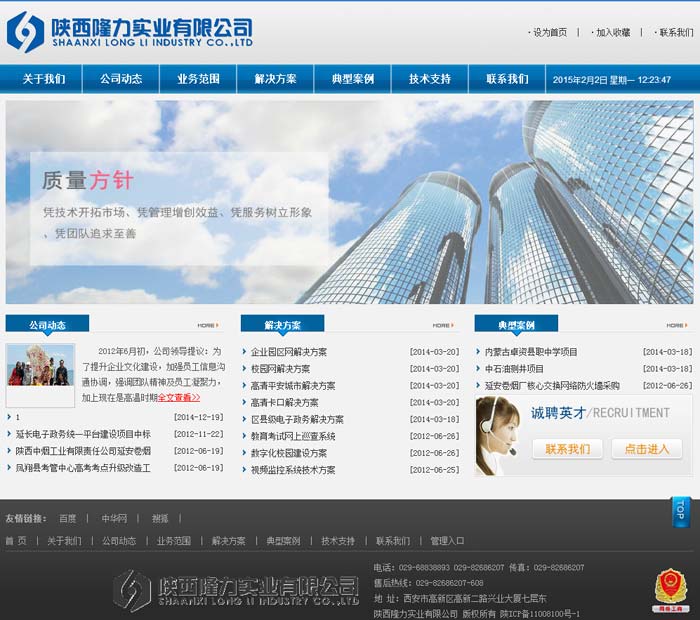
Task: Click the 加入收藏 link at top
Action: coord(613,32)
